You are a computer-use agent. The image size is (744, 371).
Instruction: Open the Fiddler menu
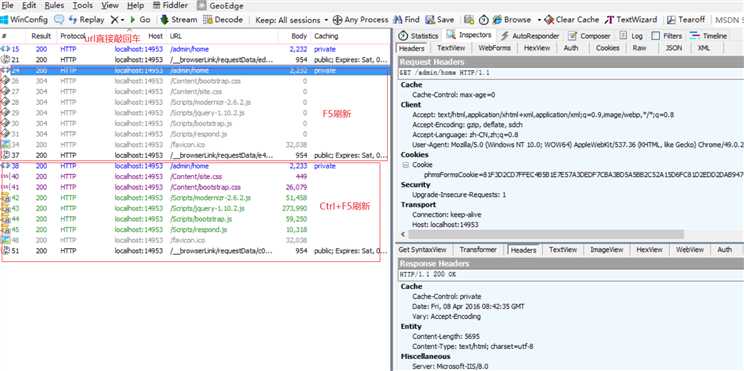click(171, 6)
